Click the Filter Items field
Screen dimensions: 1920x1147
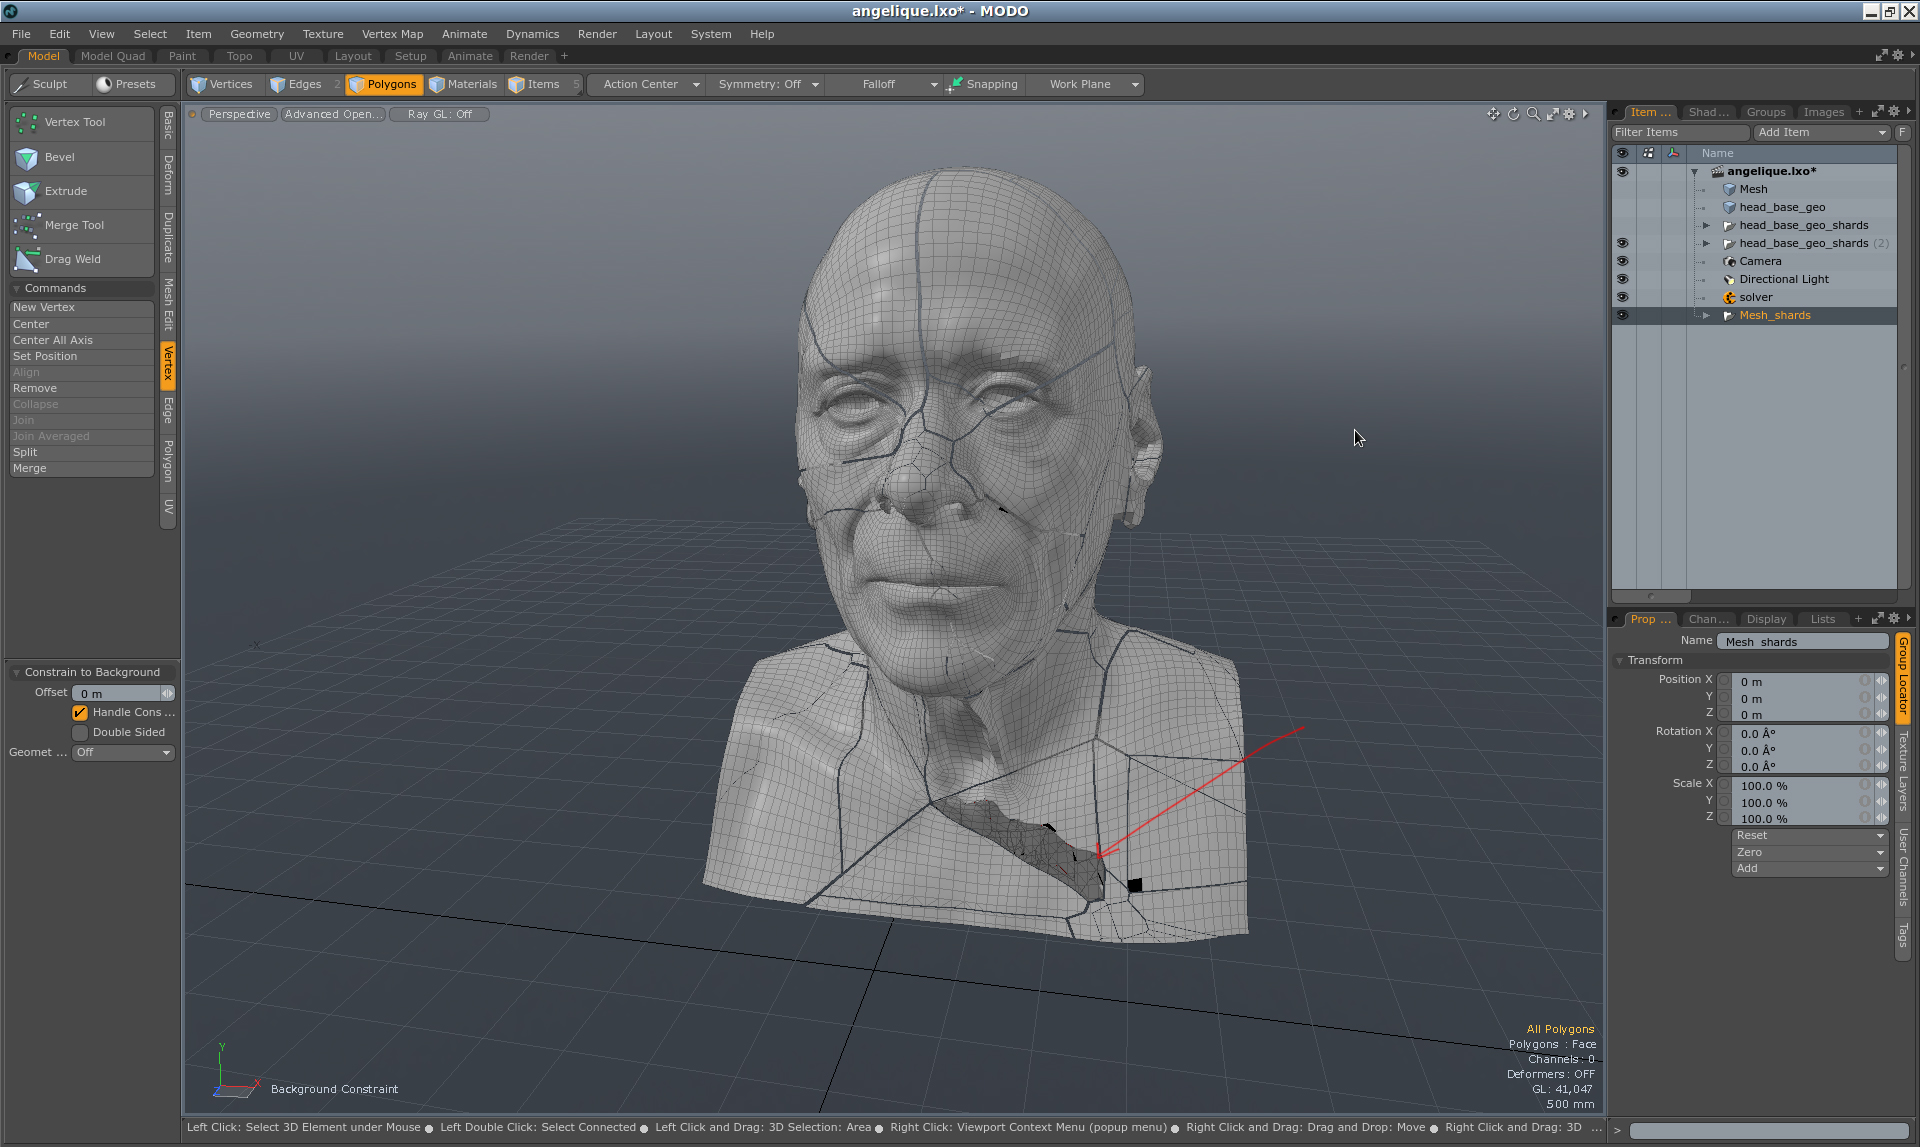1680,133
